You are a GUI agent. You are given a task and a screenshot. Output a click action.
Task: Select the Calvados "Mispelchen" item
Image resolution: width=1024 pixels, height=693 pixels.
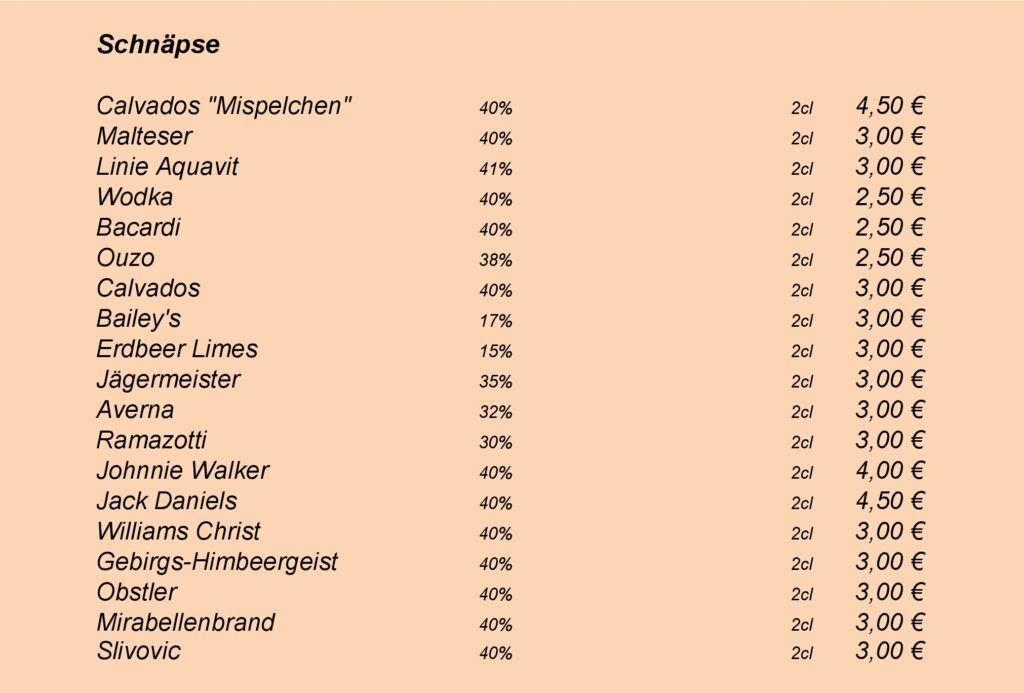click(x=224, y=106)
